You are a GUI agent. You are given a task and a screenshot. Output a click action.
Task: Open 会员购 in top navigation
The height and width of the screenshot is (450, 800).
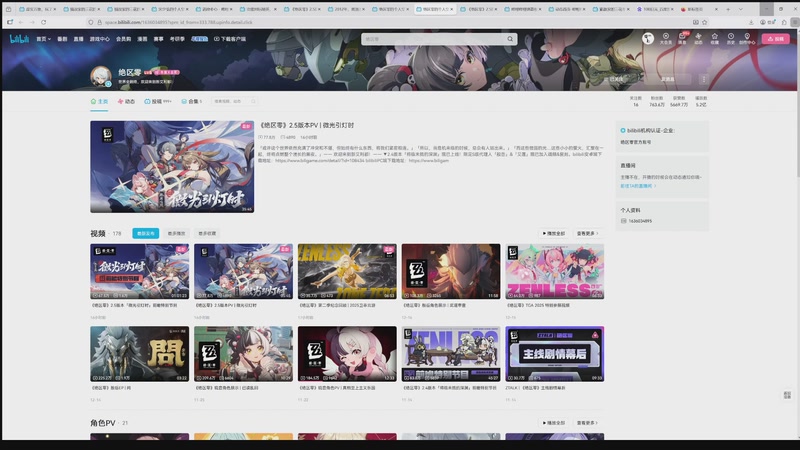tap(123, 39)
